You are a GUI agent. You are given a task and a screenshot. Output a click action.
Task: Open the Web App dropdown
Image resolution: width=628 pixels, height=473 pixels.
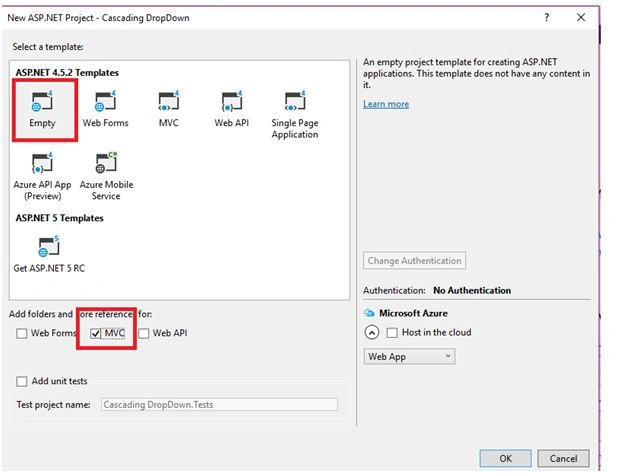[x=409, y=356]
